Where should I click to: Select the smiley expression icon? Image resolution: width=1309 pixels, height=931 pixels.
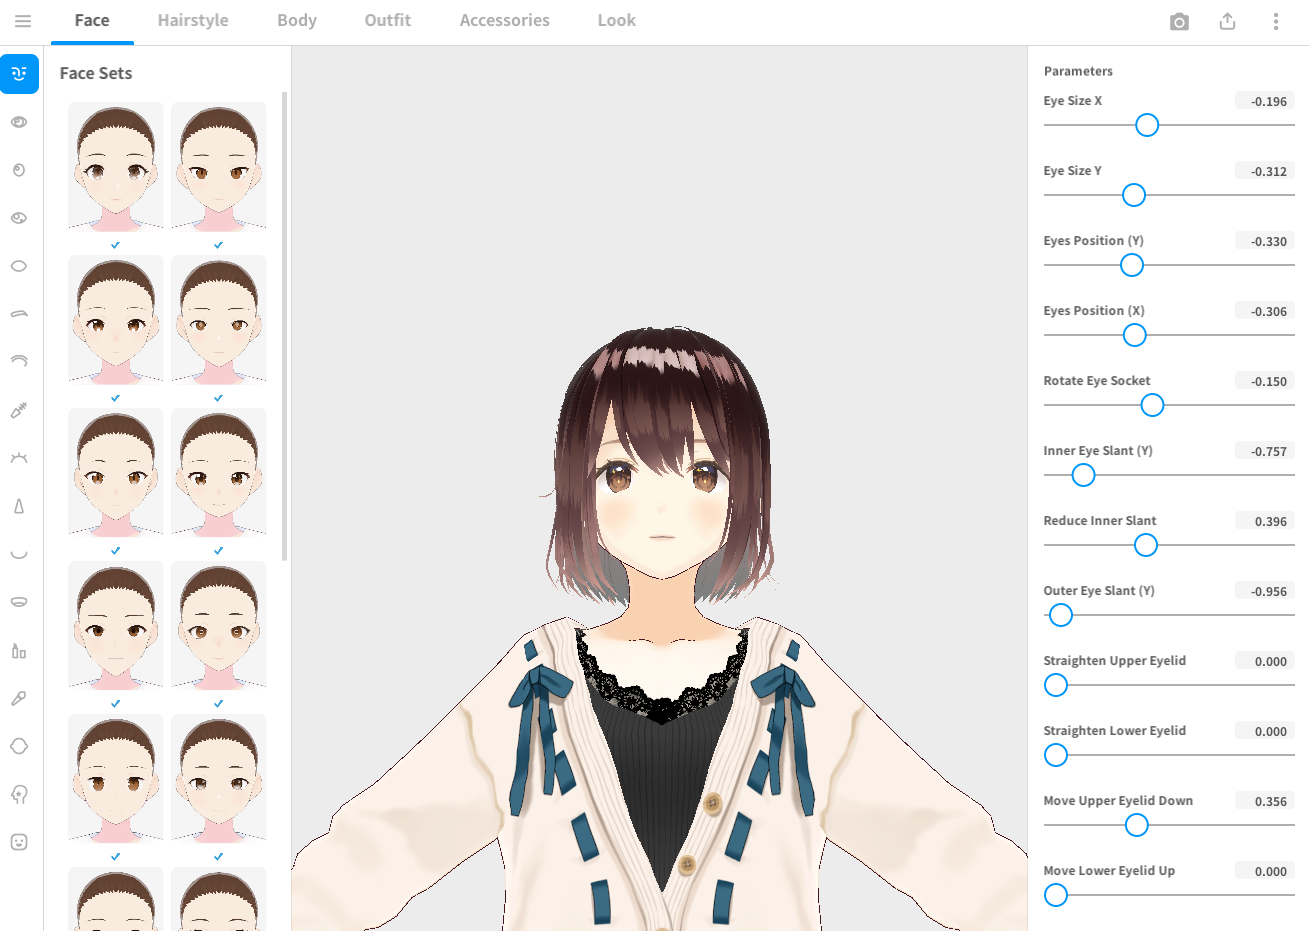point(19,842)
